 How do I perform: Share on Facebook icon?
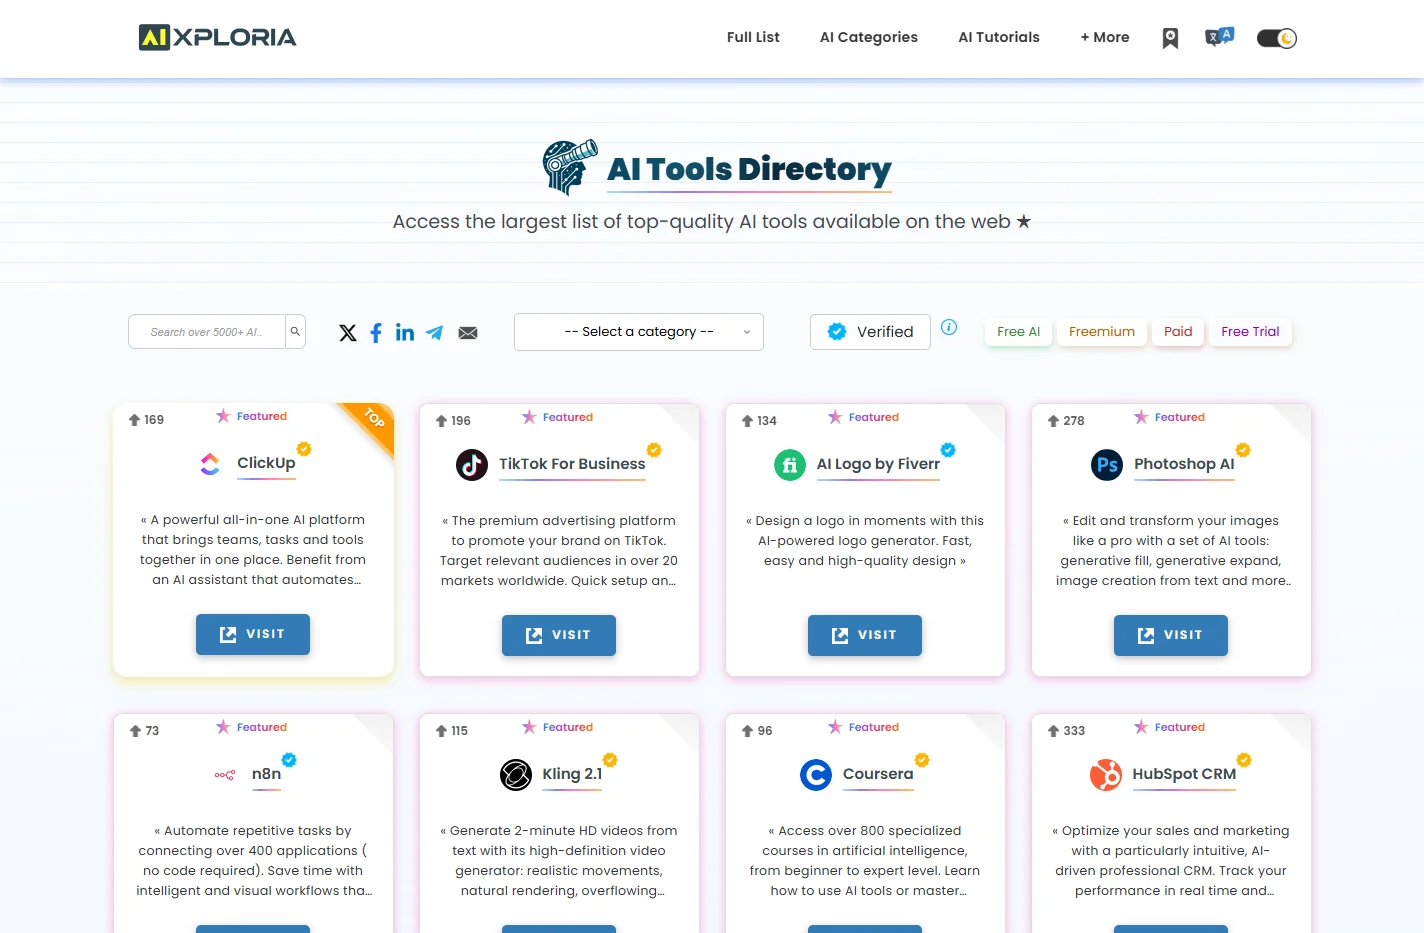tap(376, 333)
